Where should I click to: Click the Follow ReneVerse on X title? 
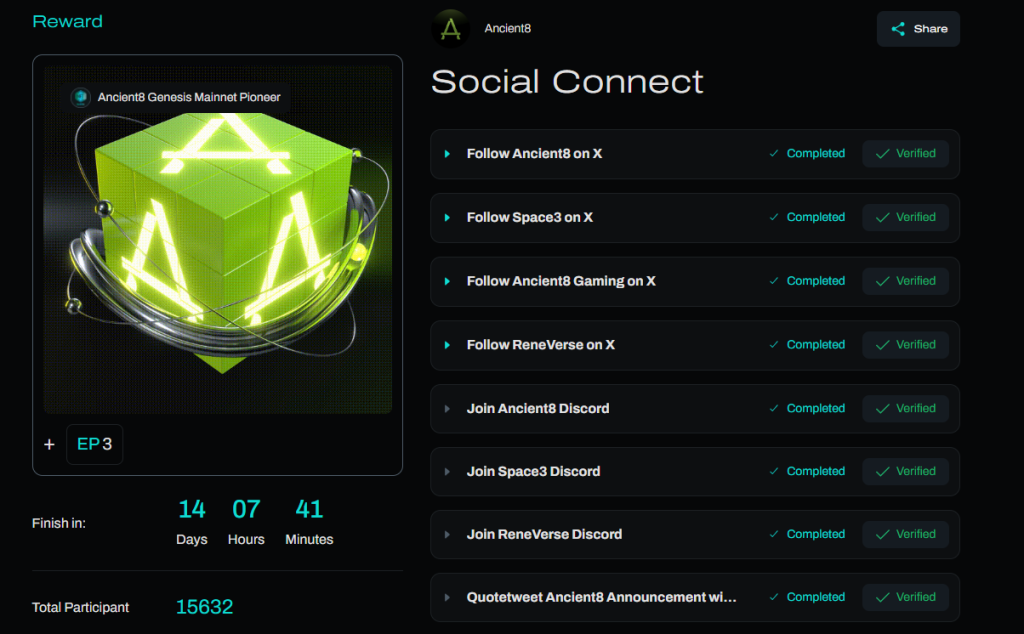click(x=541, y=345)
